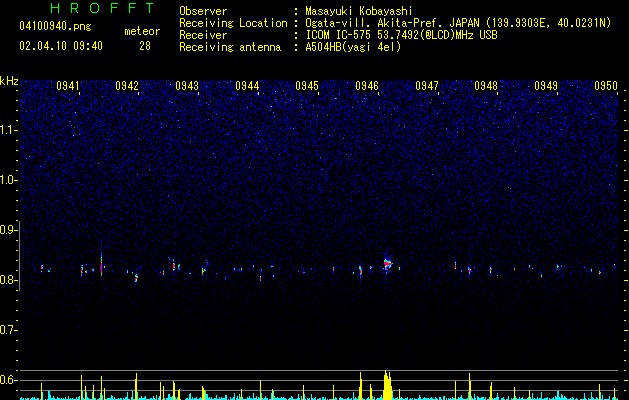The image size is (629, 400).
Task: Click the meteor count 28
Action: (x=145, y=46)
